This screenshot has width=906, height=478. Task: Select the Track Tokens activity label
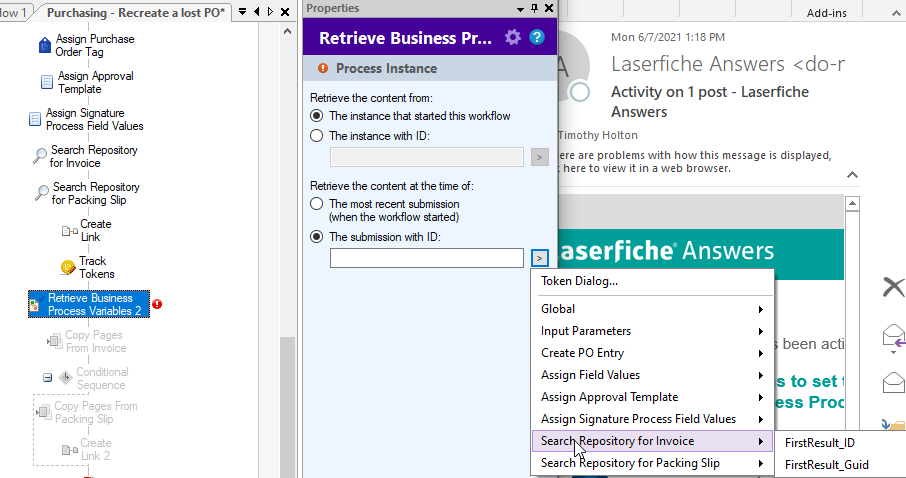coord(96,268)
